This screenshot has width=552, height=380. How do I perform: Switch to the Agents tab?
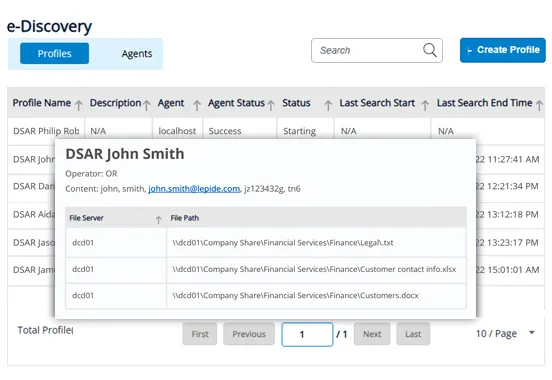point(137,54)
